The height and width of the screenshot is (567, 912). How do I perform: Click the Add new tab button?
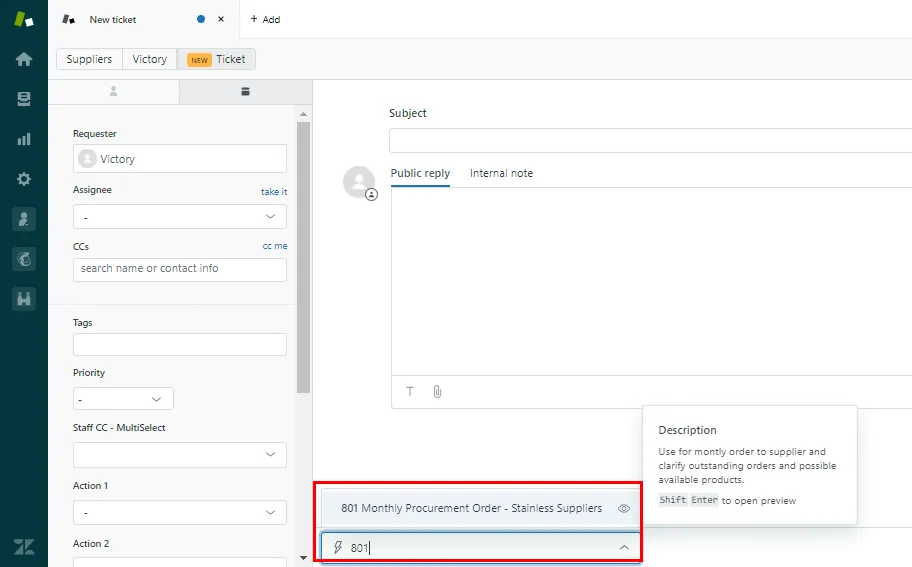[265, 19]
